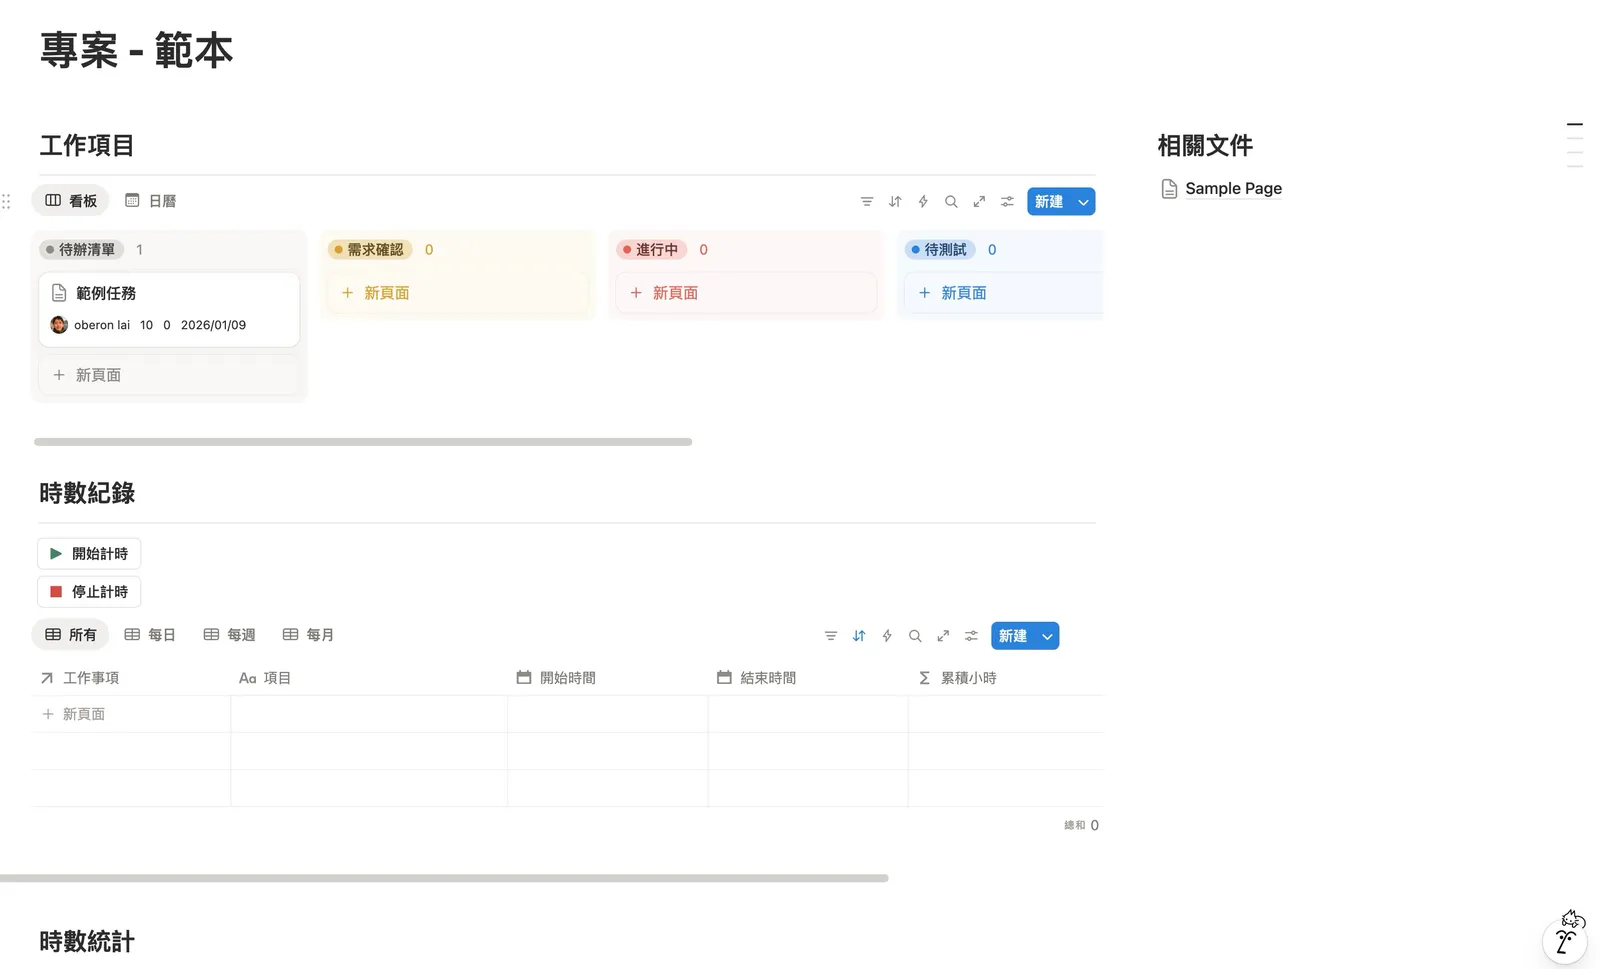Click the Σ icon on the 累積小時 column
Image resolution: width=1600 pixels, height=969 pixels.
923,677
